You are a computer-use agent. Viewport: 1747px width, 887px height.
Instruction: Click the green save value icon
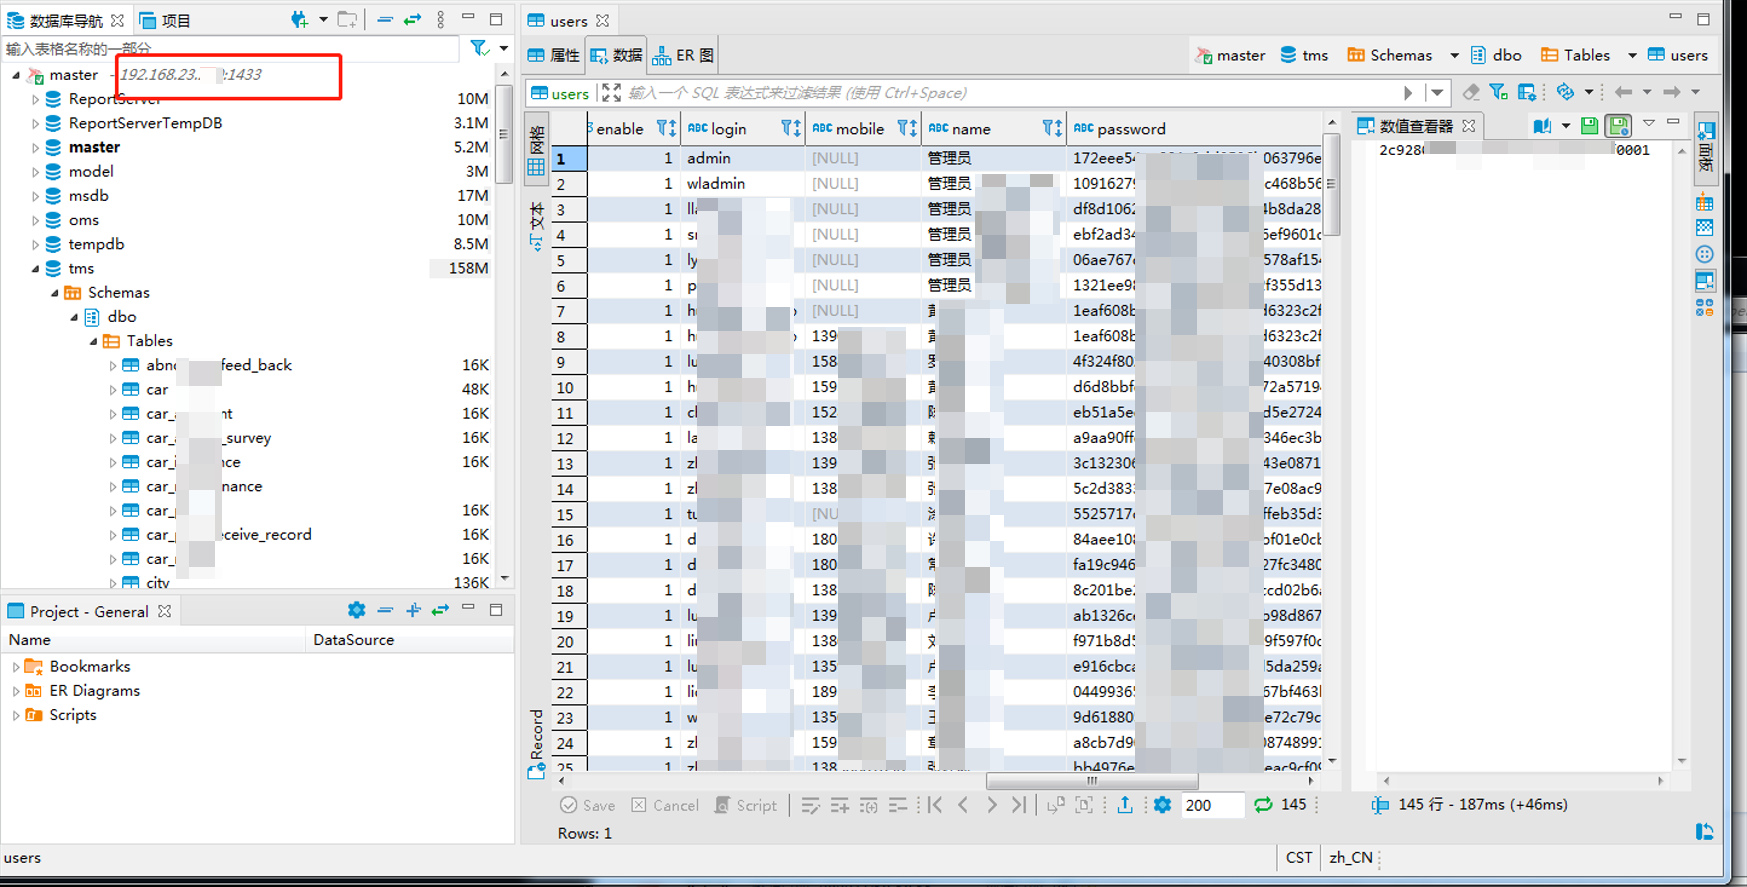coord(1590,126)
